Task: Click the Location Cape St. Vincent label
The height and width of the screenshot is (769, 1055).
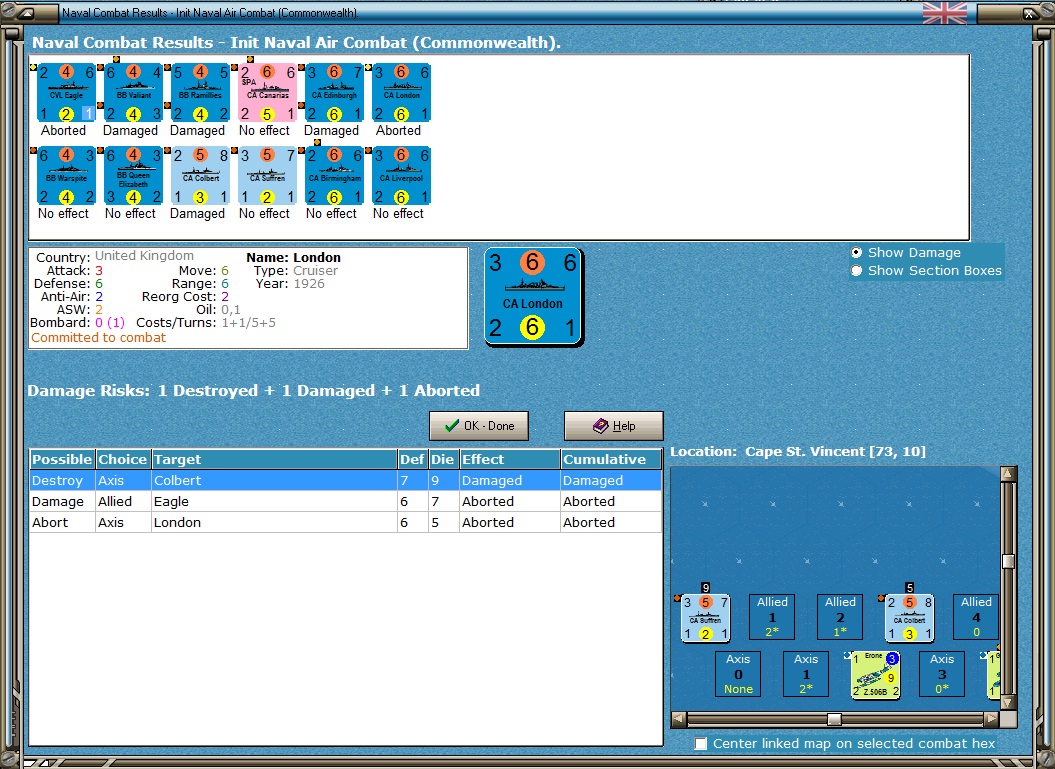Action: [798, 451]
